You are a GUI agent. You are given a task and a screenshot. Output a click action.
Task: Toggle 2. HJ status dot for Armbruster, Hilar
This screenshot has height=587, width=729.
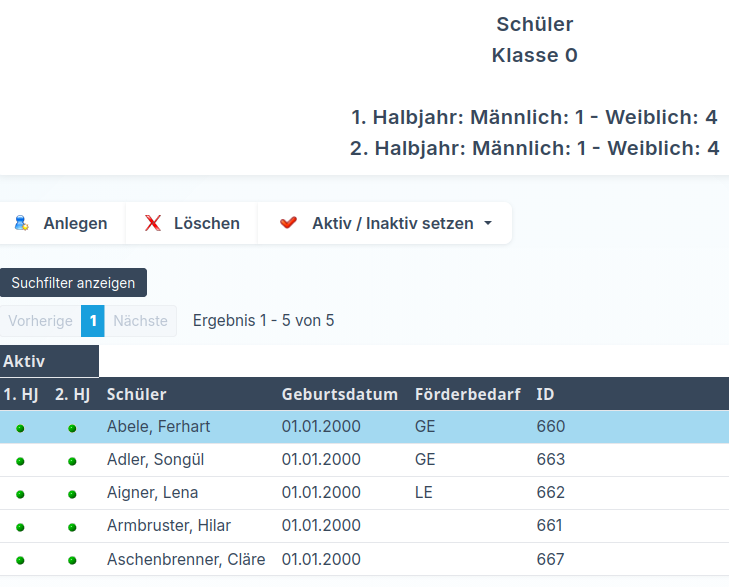click(72, 527)
